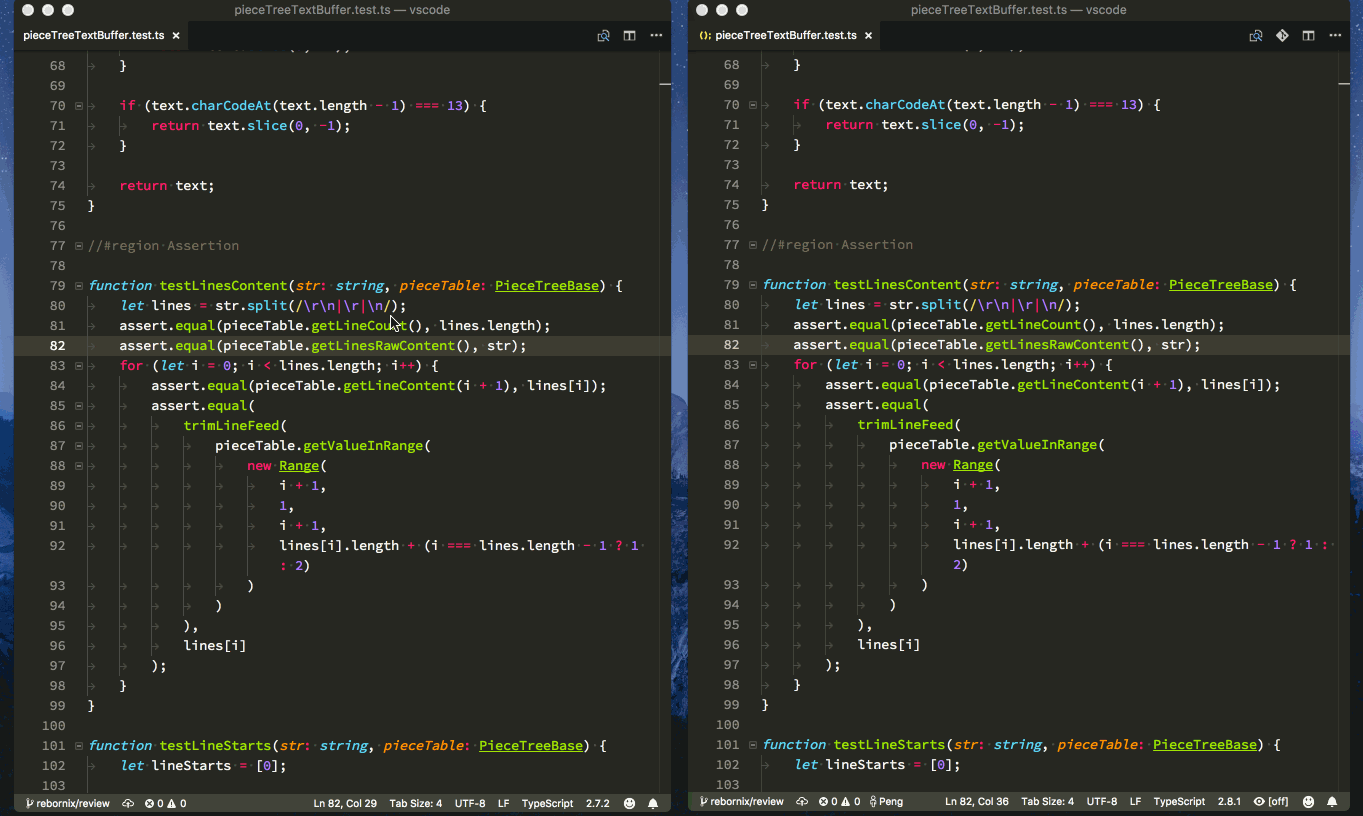
Task: Collapse the testLinesContent function fold
Action: (78, 285)
